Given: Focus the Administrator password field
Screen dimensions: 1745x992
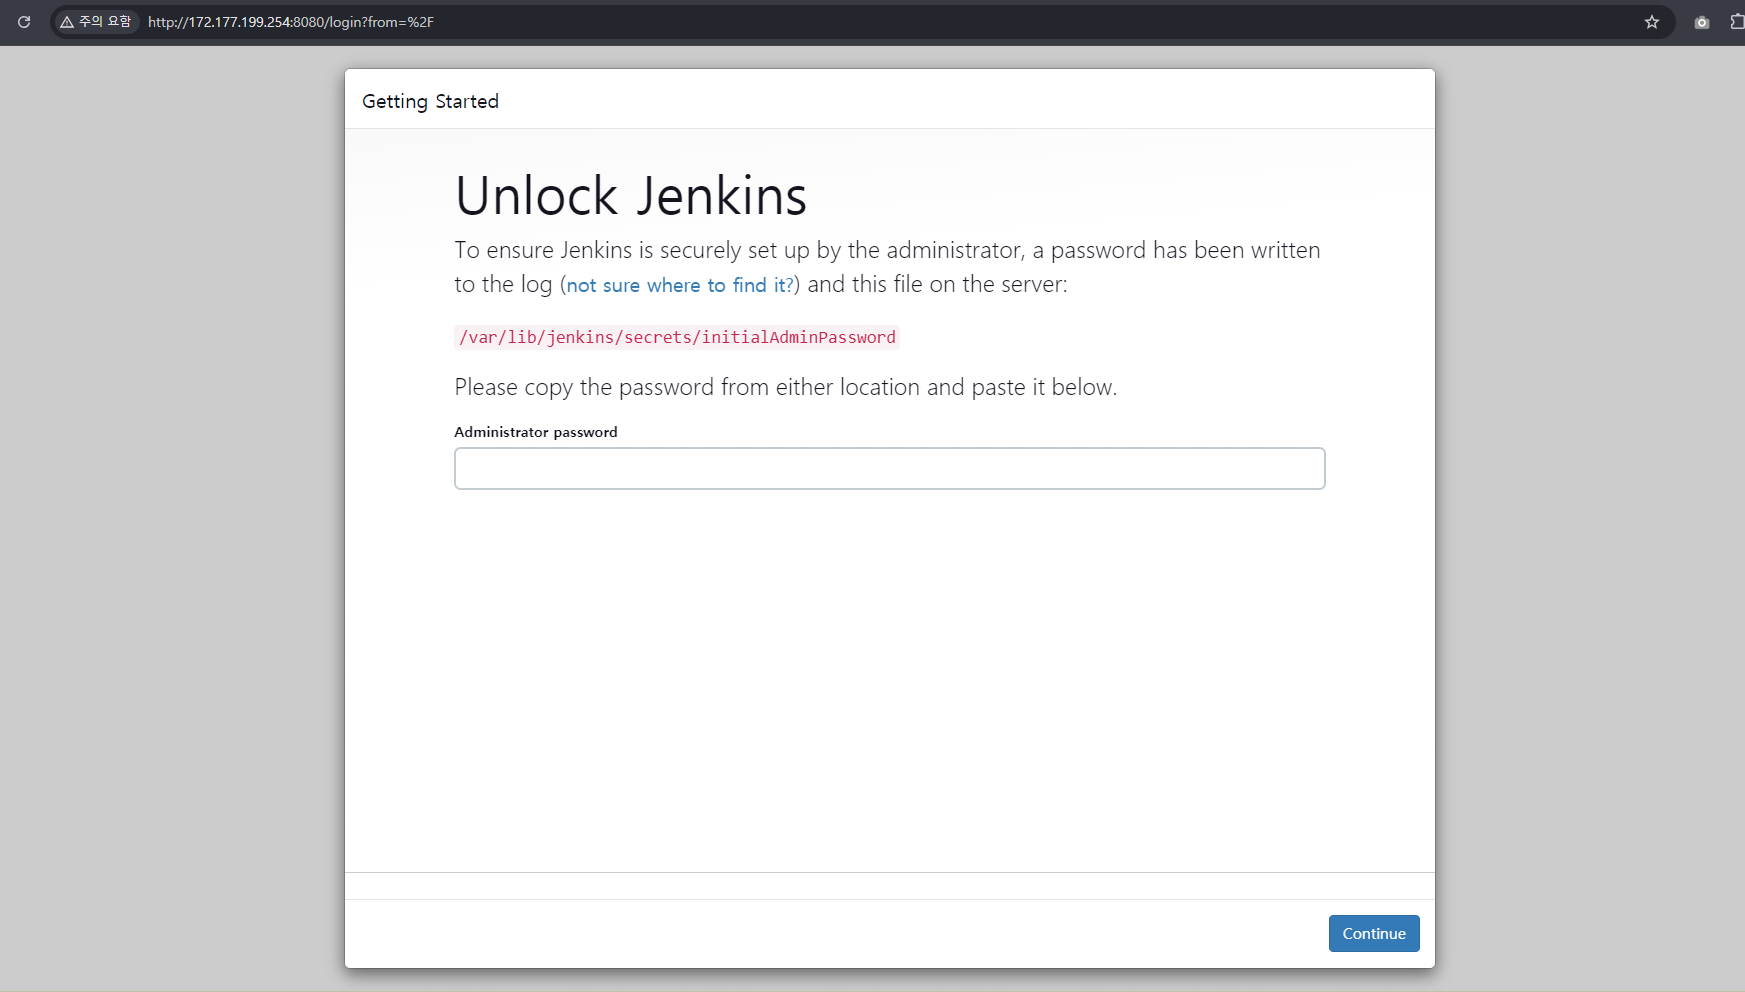Looking at the screenshot, I should click(x=890, y=468).
